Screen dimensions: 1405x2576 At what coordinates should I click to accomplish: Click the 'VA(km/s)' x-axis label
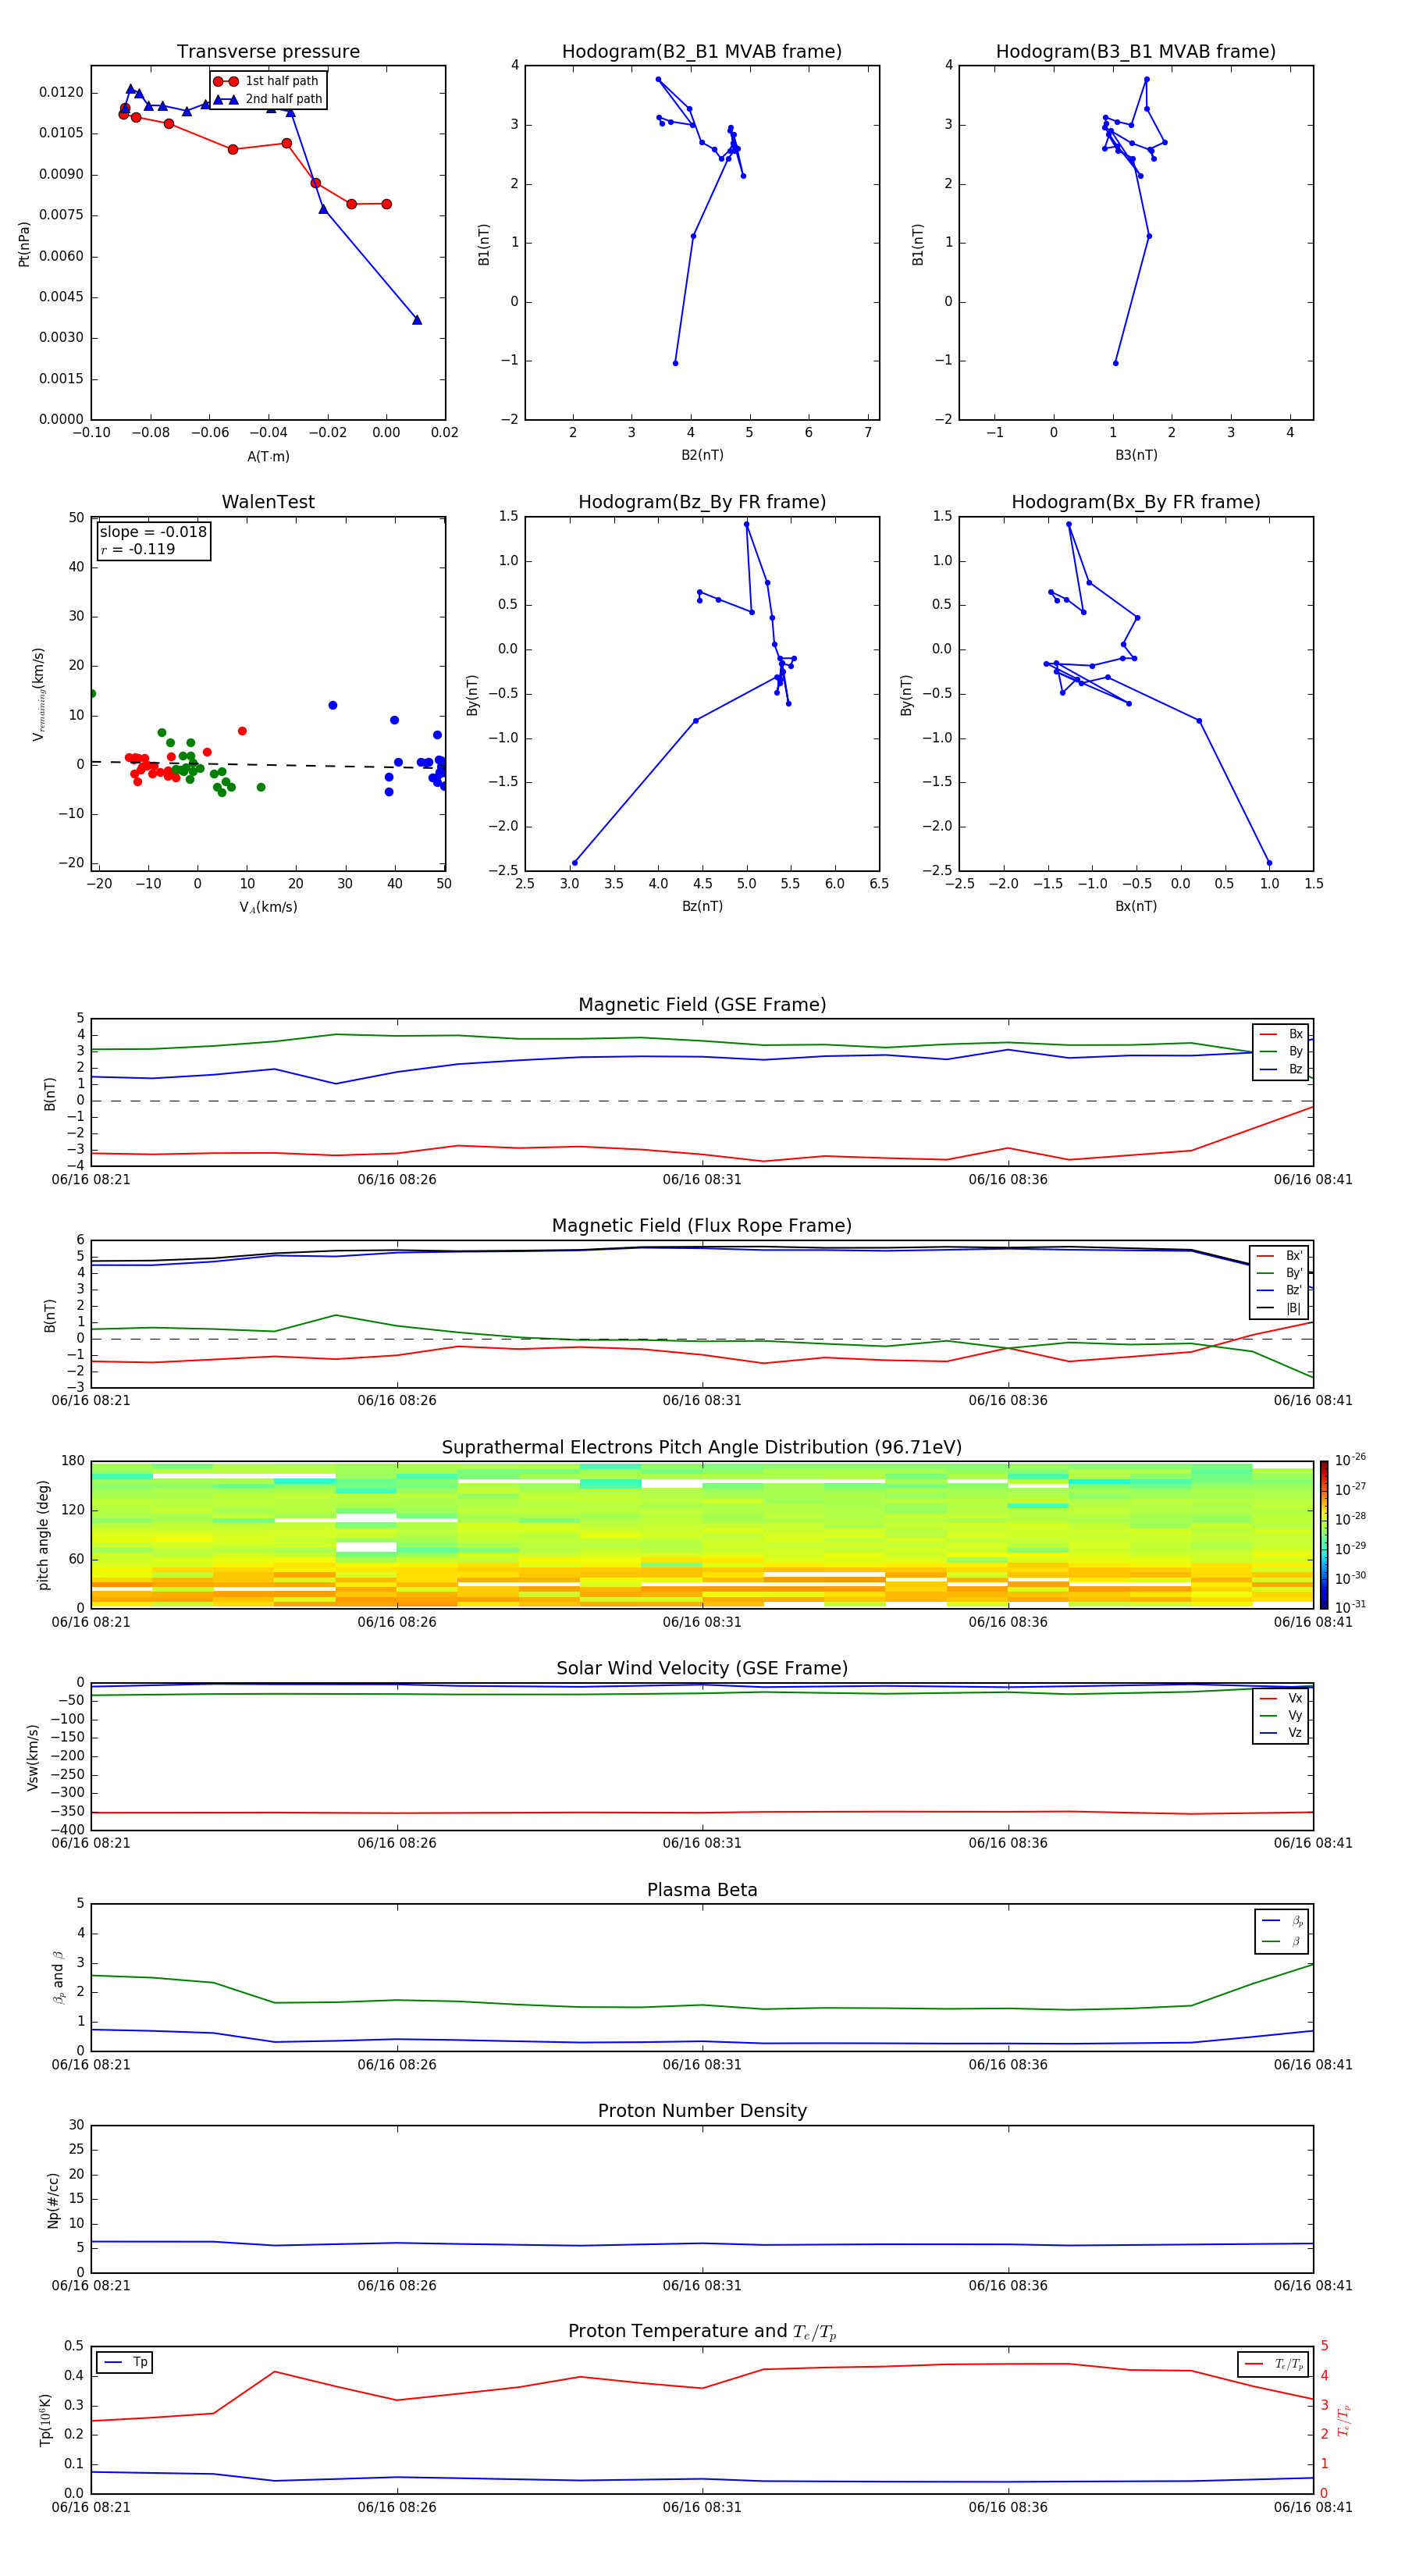coord(268,907)
